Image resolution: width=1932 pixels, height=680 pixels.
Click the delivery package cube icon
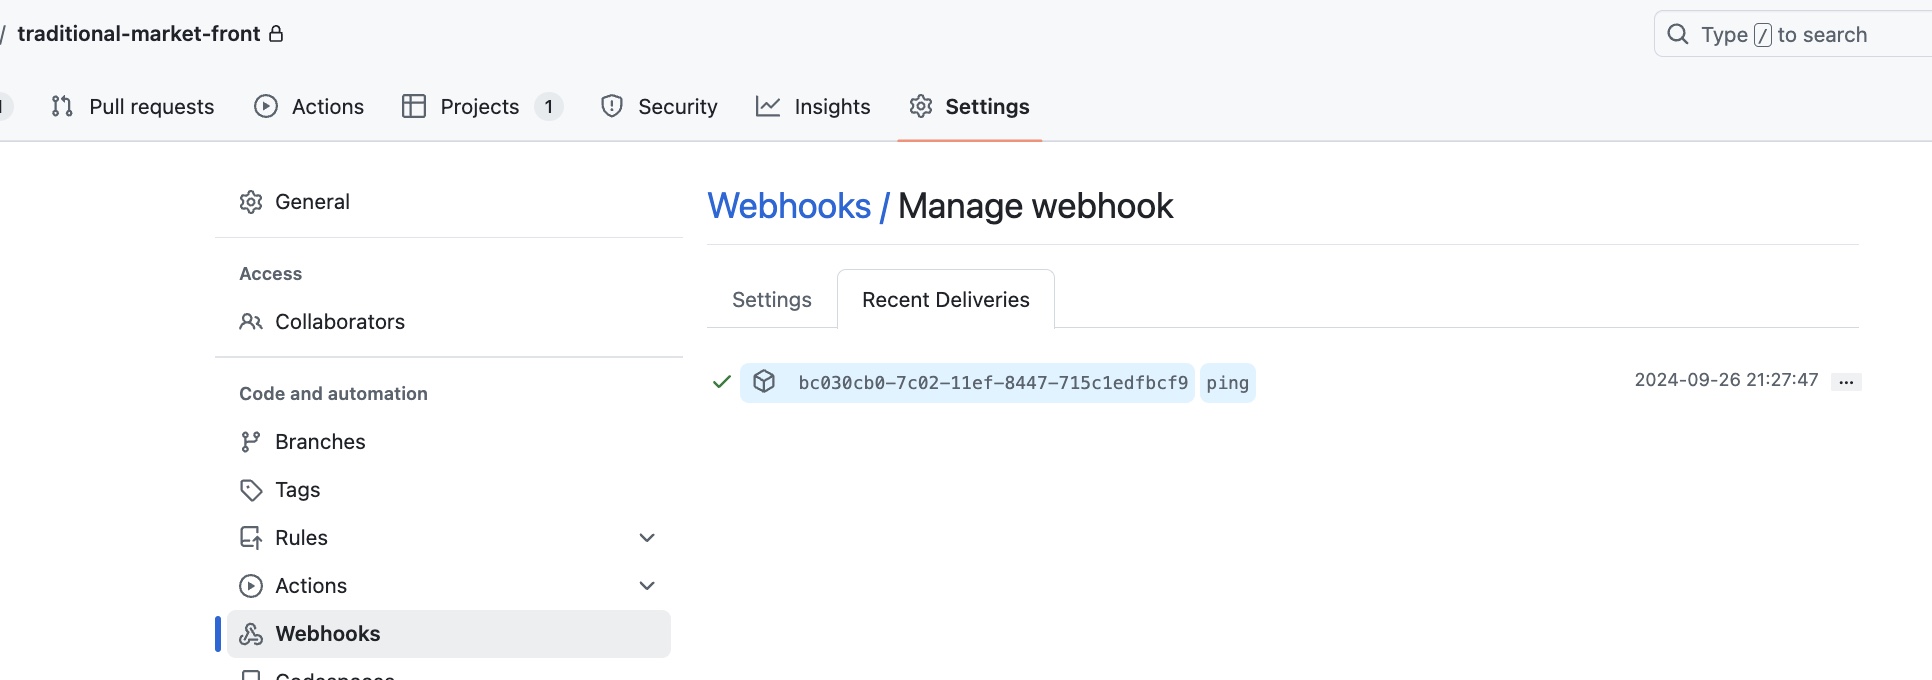[x=764, y=382]
